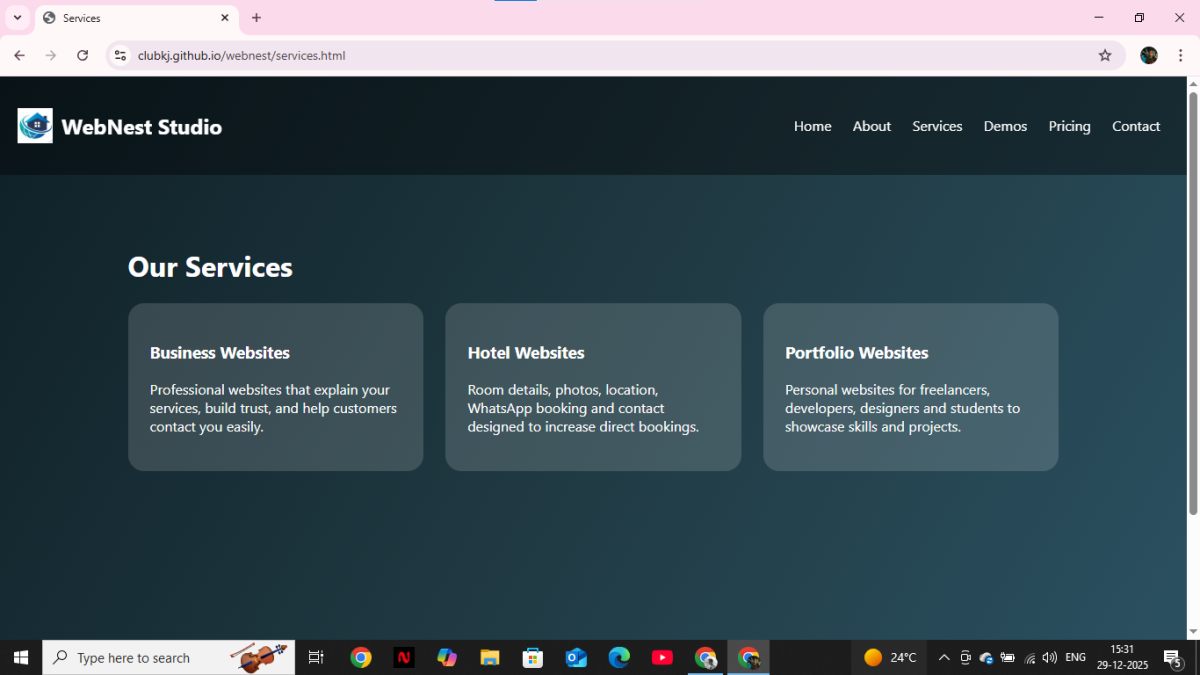Open the Demos nav link
Image resolution: width=1200 pixels, height=675 pixels.
point(1005,126)
